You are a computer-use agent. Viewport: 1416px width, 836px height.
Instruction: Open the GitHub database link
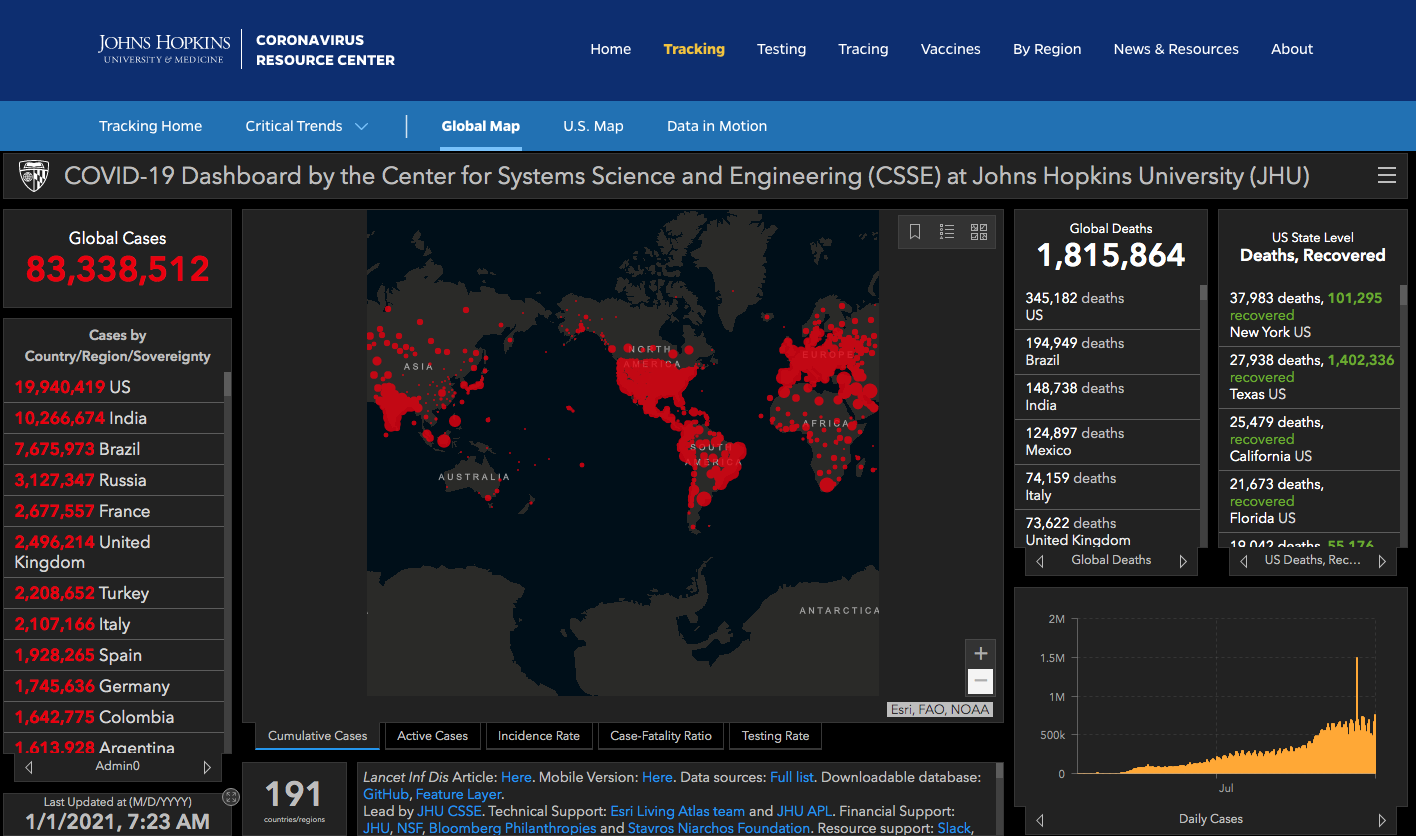[x=385, y=794]
